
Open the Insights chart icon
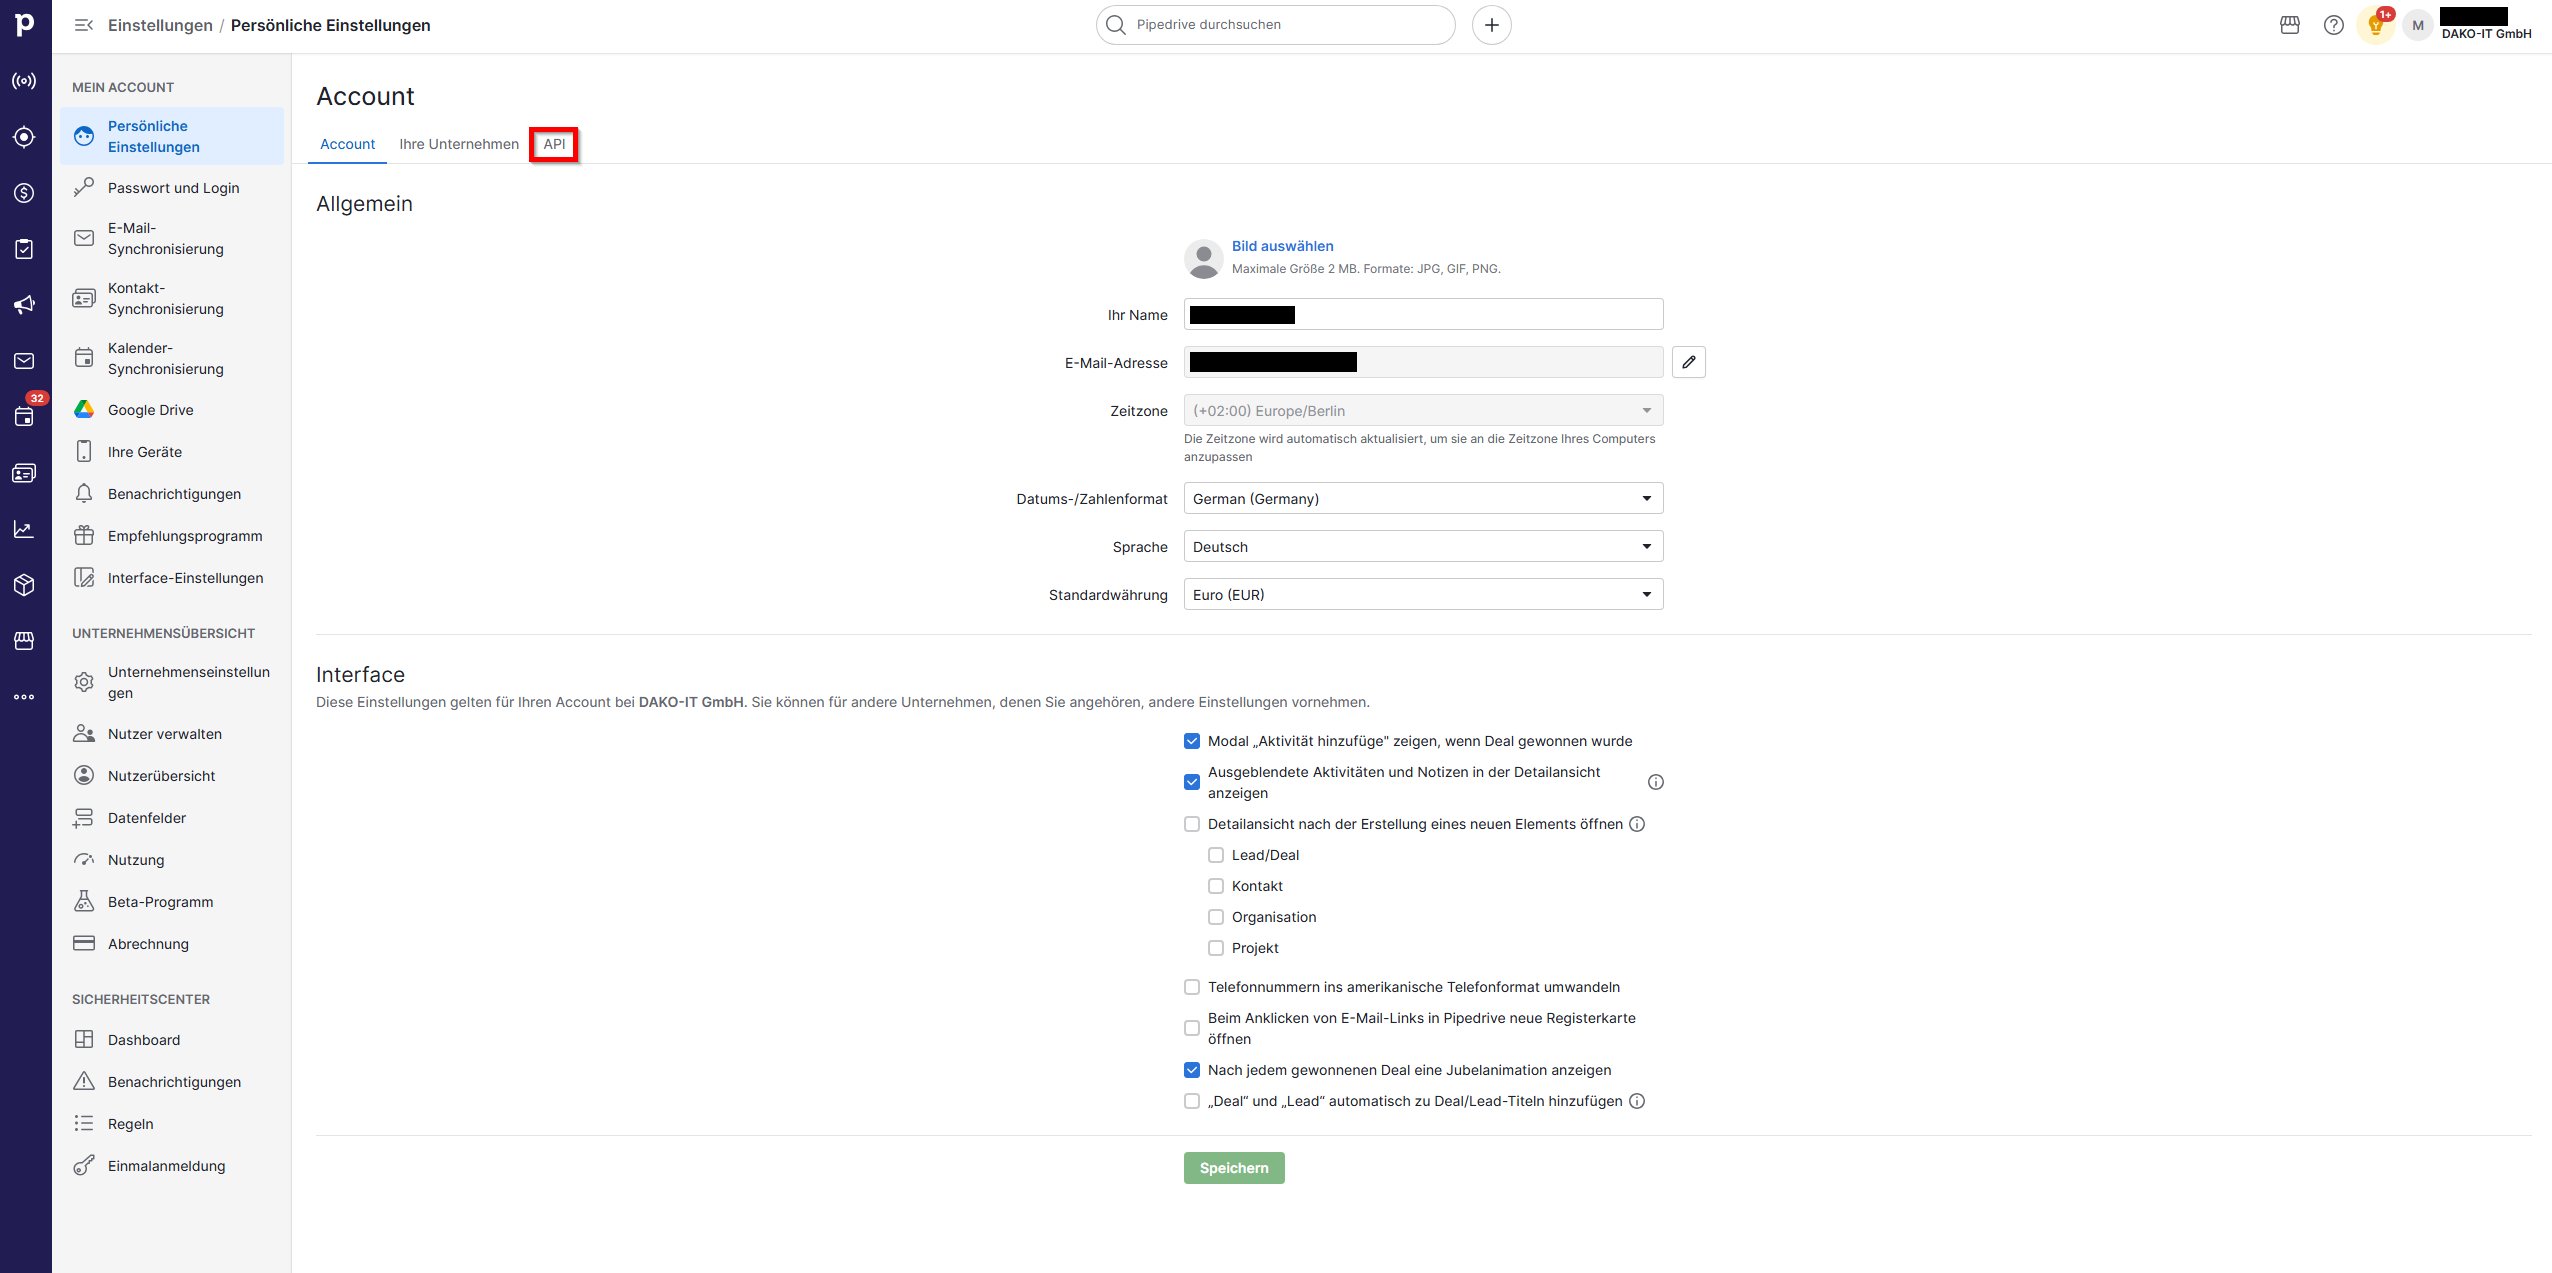[x=25, y=529]
